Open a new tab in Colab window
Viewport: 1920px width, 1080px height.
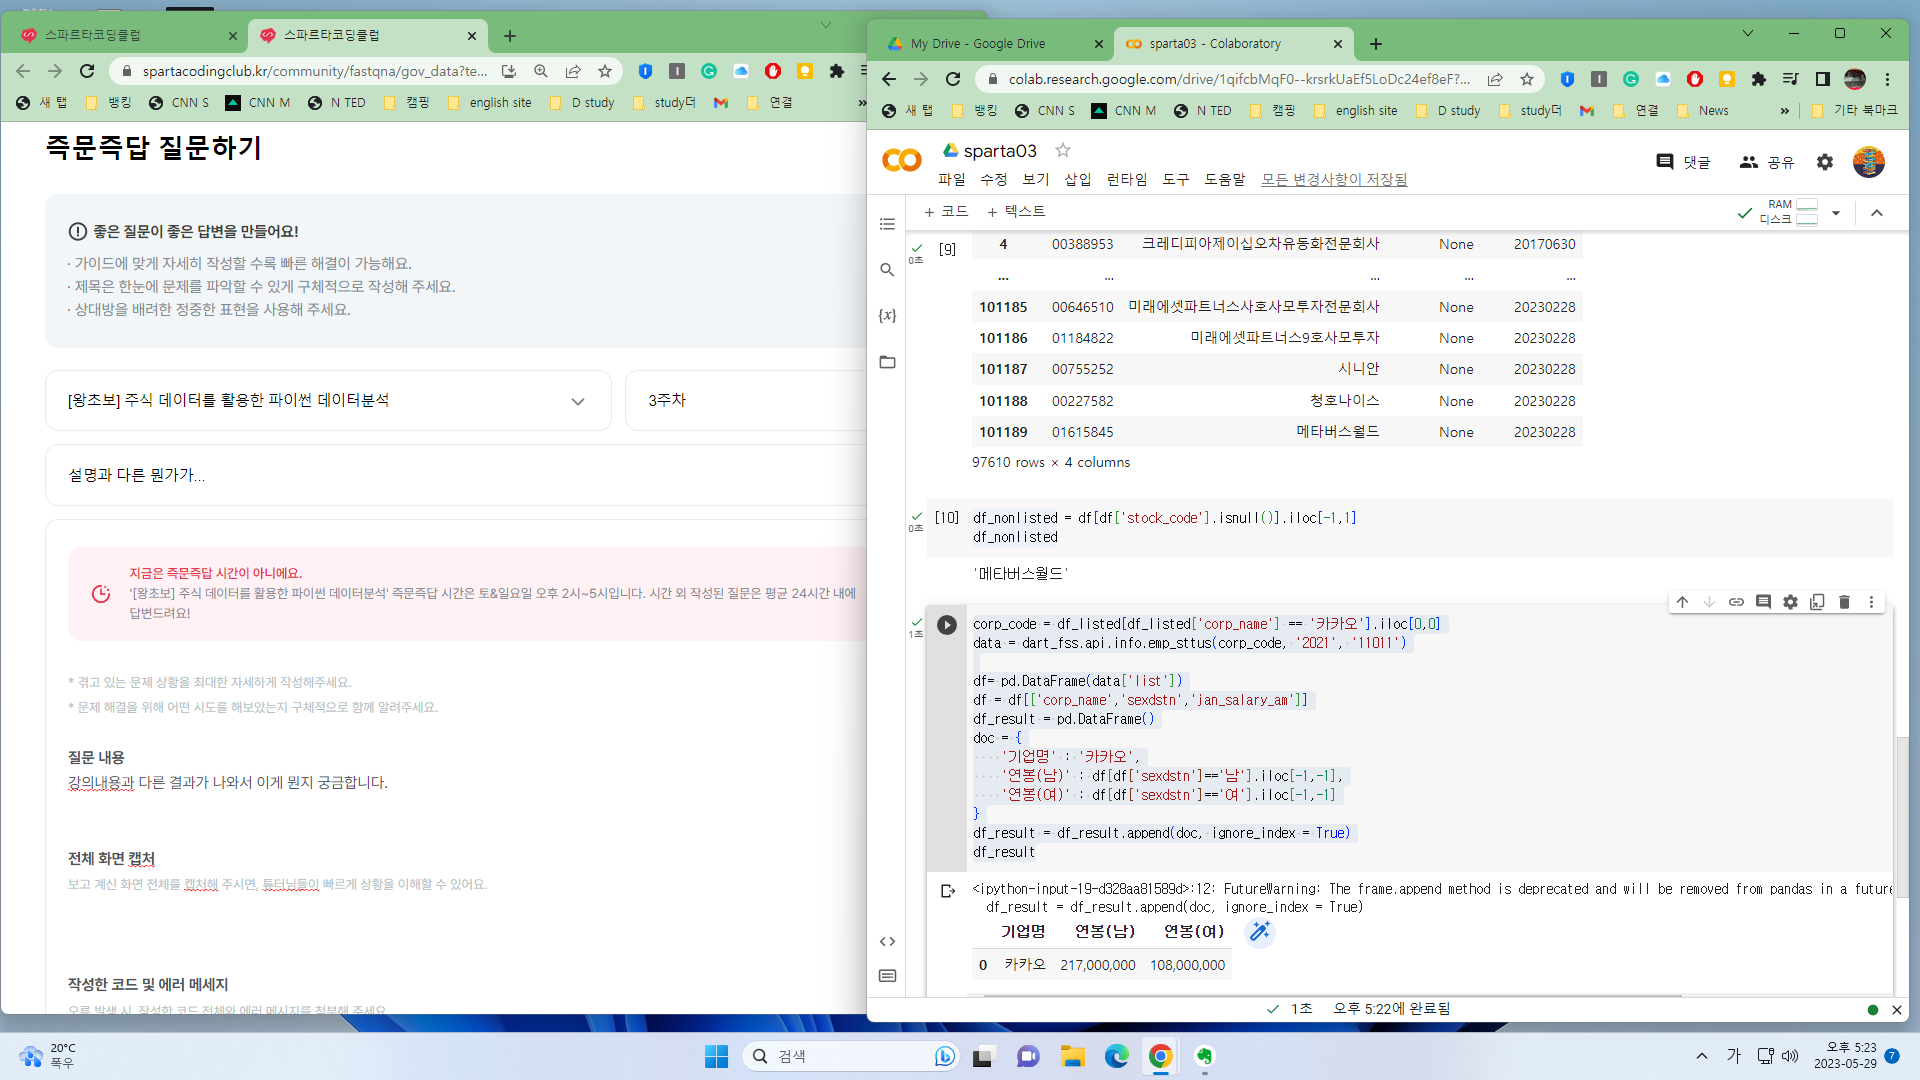pyautogui.click(x=1376, y=44)
